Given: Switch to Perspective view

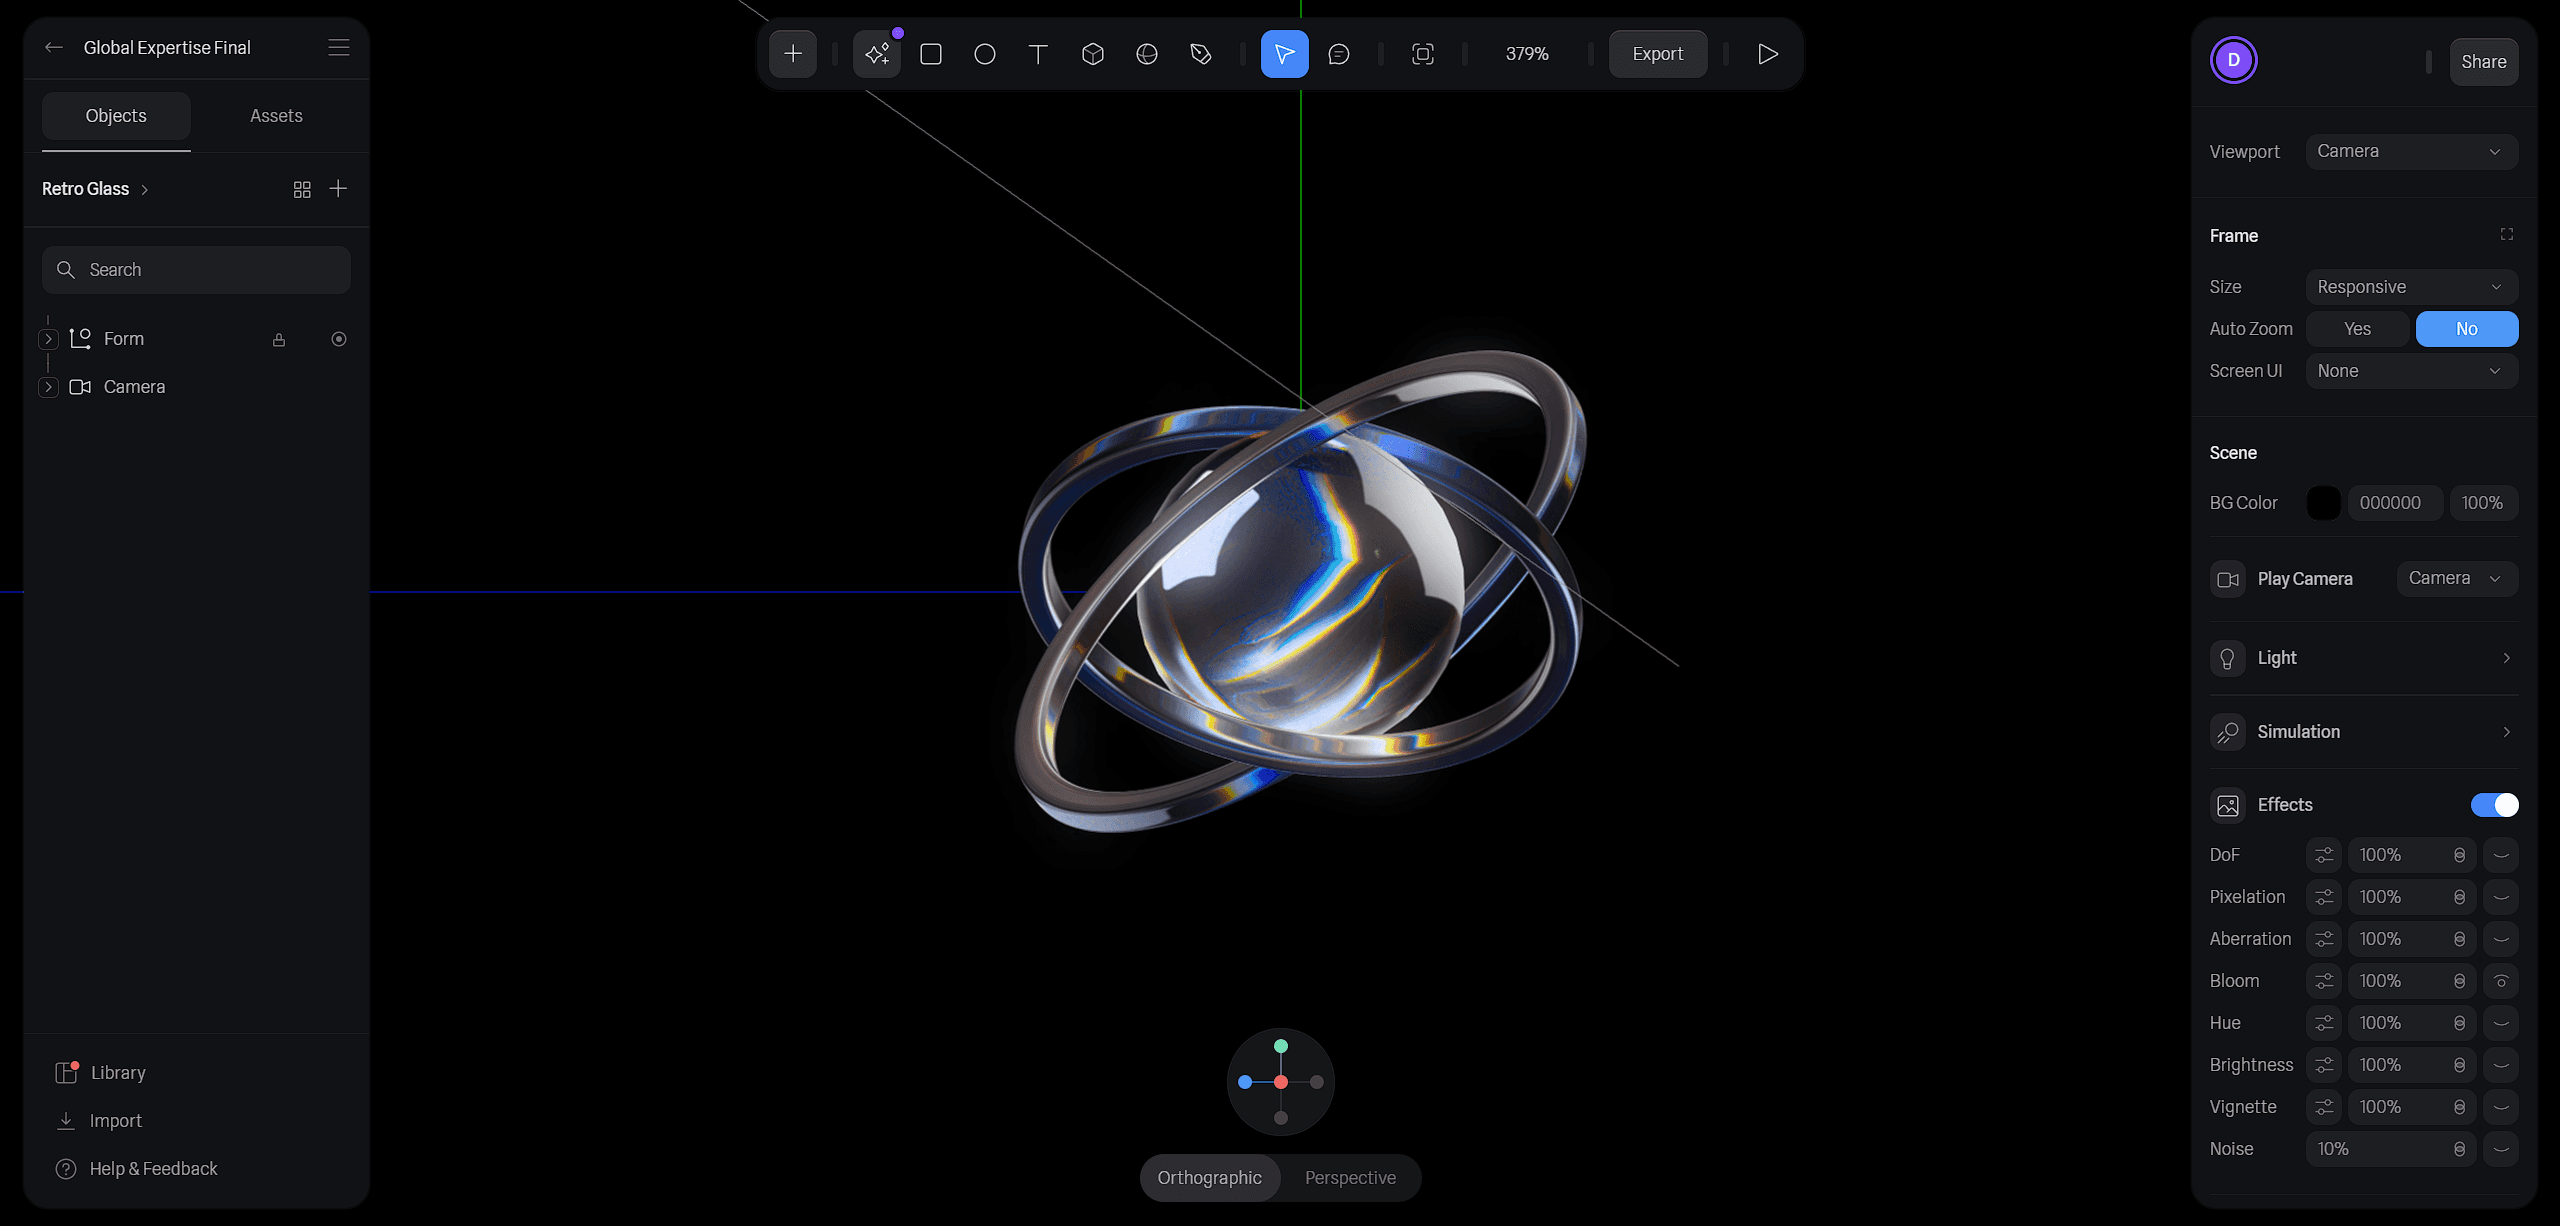Looking at the screenshot, I should (x=1349, y=1178).
